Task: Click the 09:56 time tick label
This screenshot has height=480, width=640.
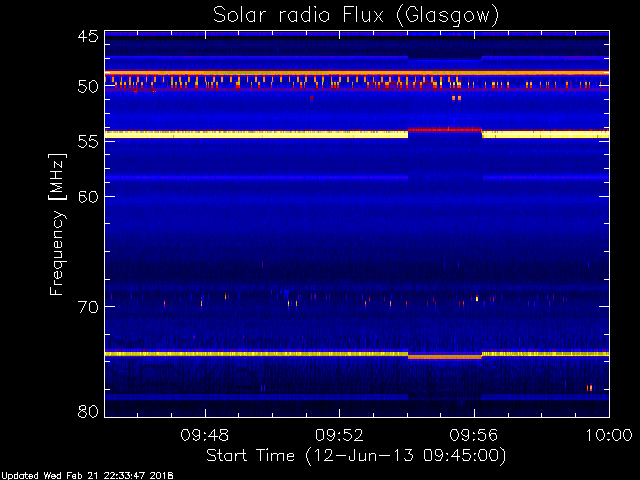Action: click(x=473, y=435)
